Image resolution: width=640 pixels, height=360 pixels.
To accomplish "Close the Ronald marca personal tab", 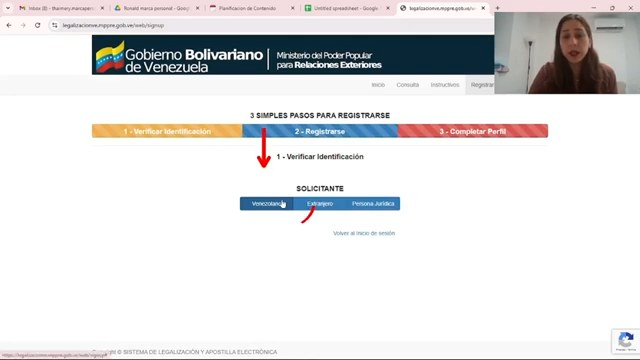I will [x=198, y=8].
